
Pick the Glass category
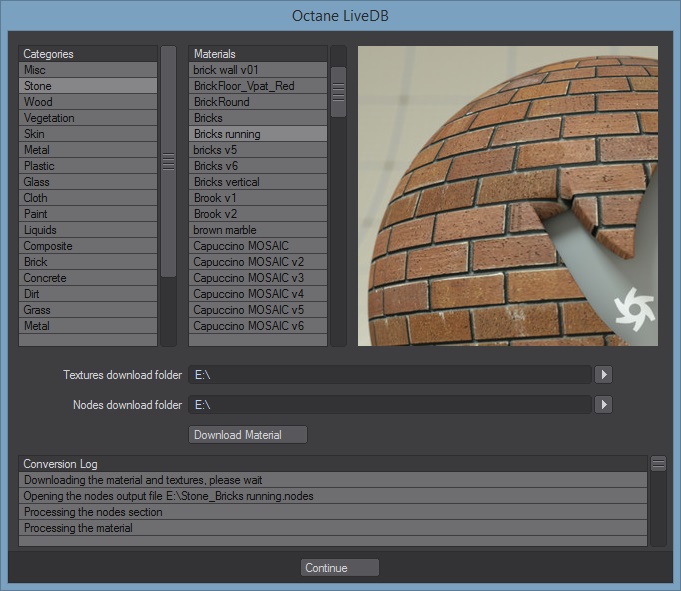88,182
